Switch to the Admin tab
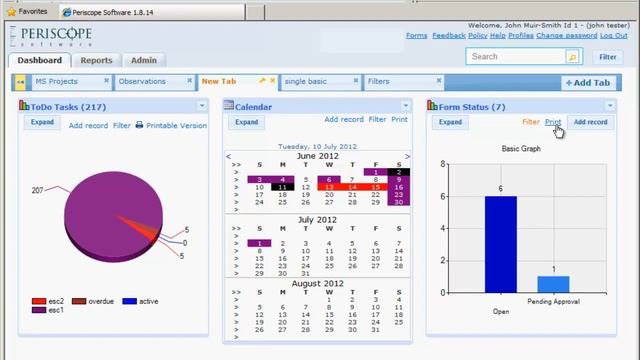 pyautogui.click(x=144, y=60)
